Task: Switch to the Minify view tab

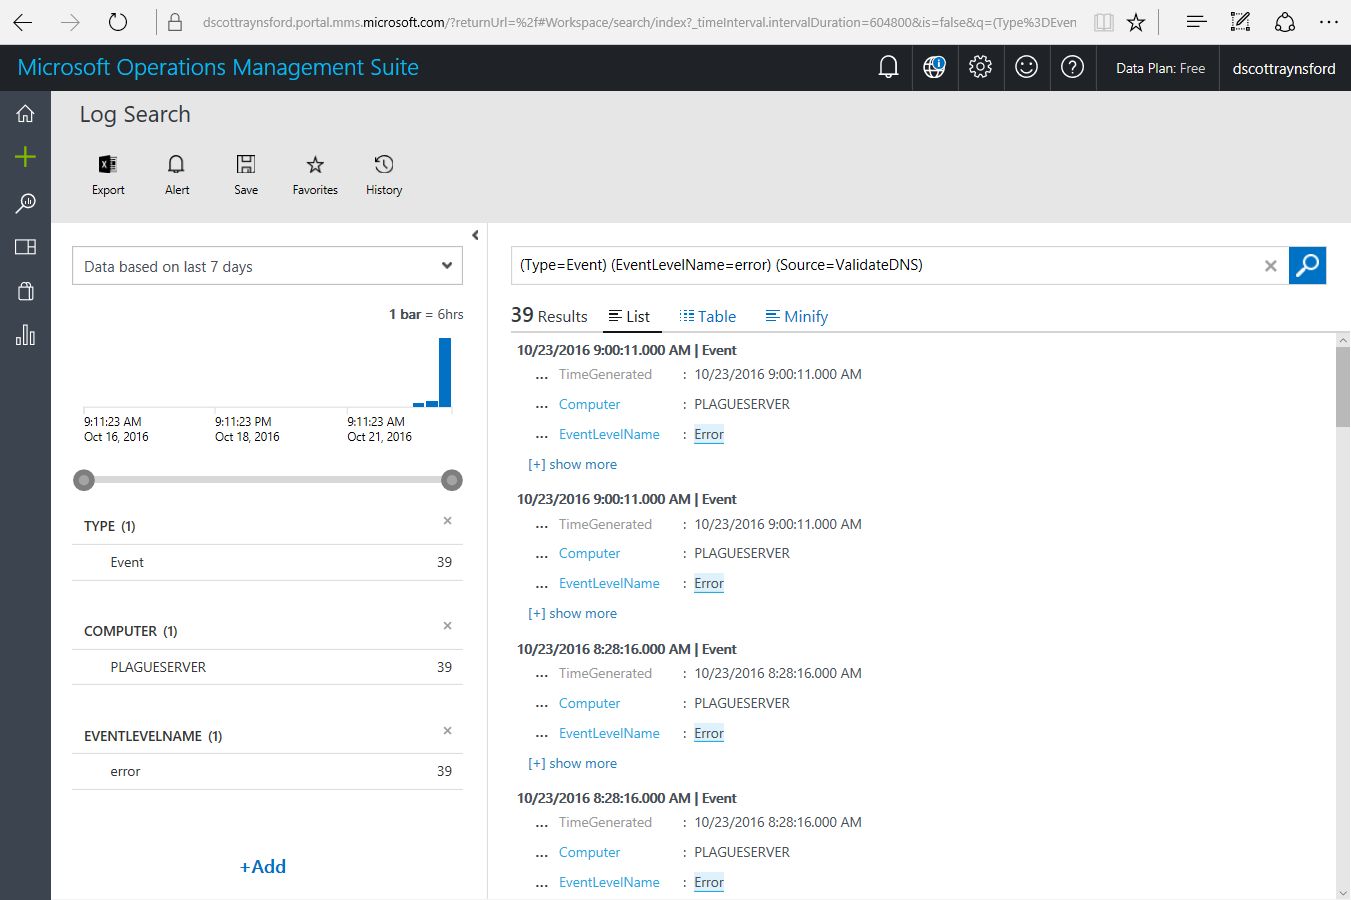Action: tap(797, 316)
